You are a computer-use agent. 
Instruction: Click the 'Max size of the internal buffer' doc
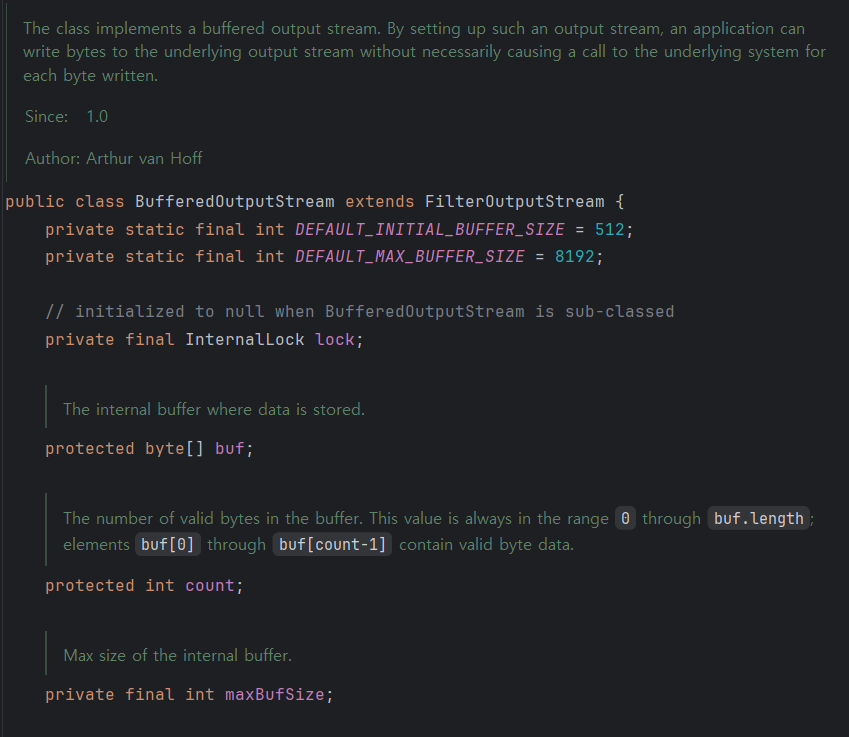tap(178, 655)
